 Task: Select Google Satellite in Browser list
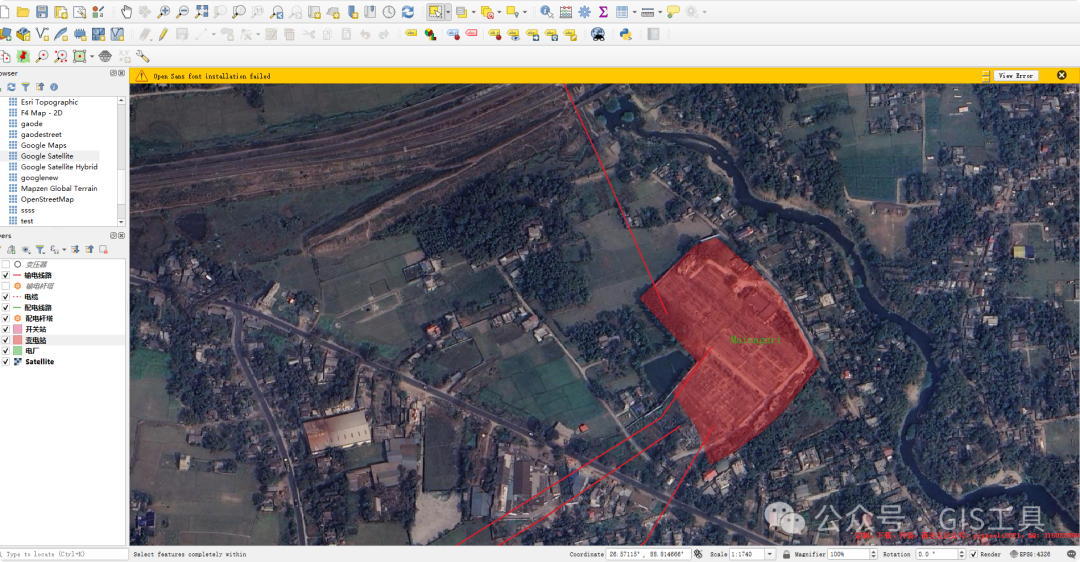[47, 156]
